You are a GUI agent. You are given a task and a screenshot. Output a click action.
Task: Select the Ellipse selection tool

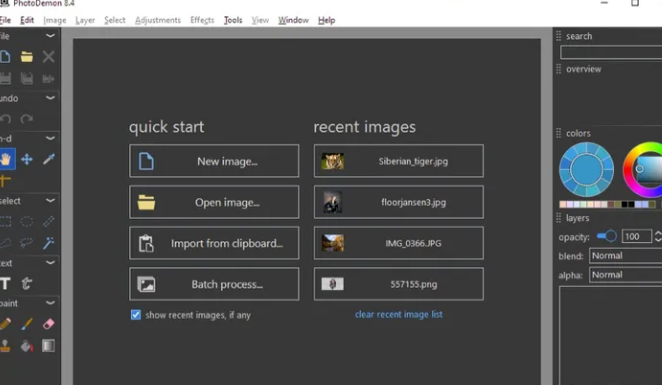click(27, 221)
